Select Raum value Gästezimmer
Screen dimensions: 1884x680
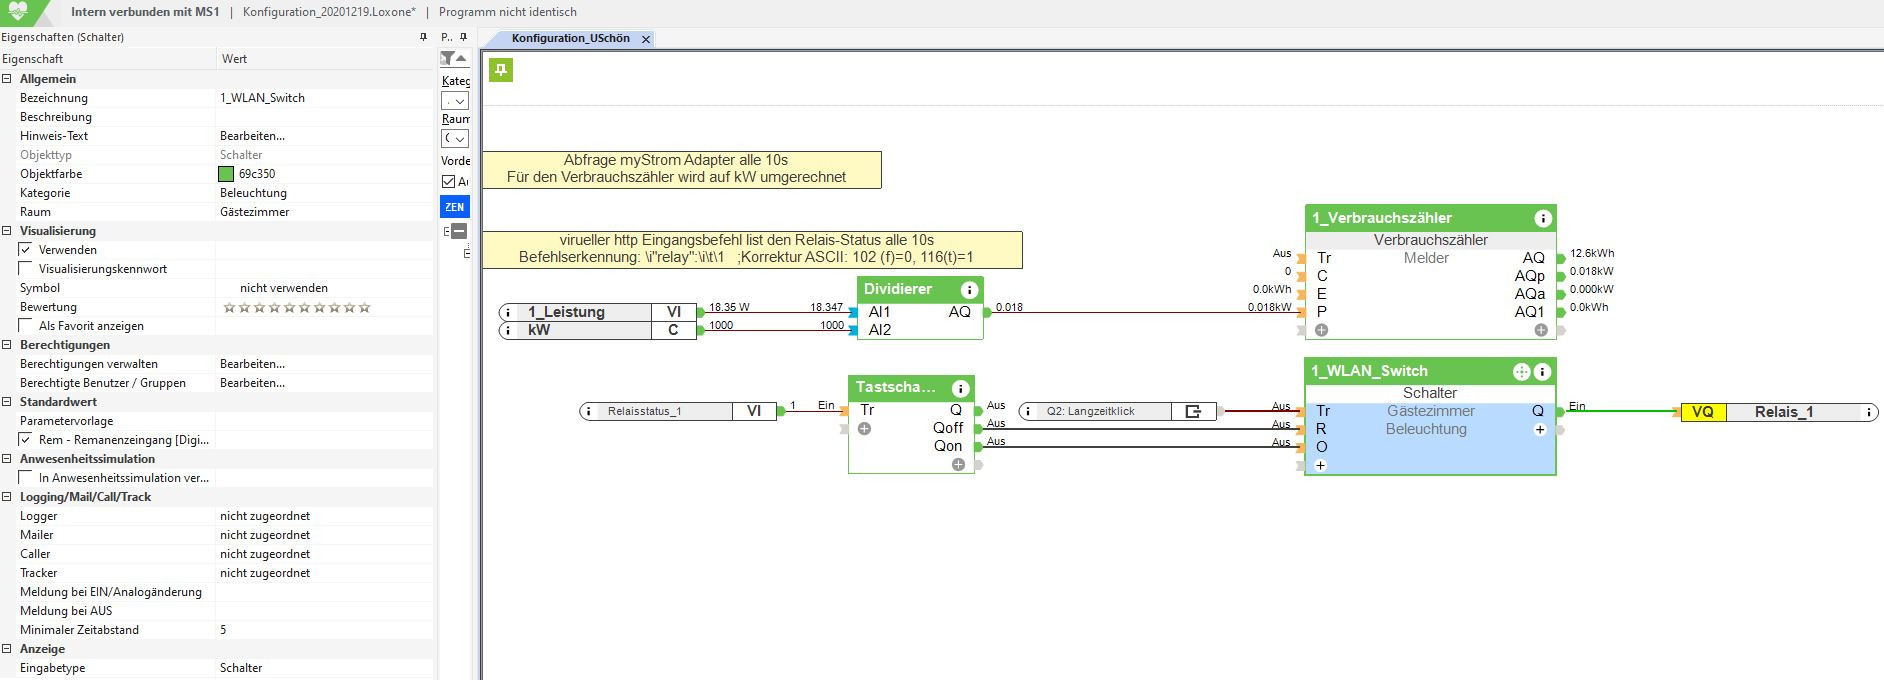255,212
